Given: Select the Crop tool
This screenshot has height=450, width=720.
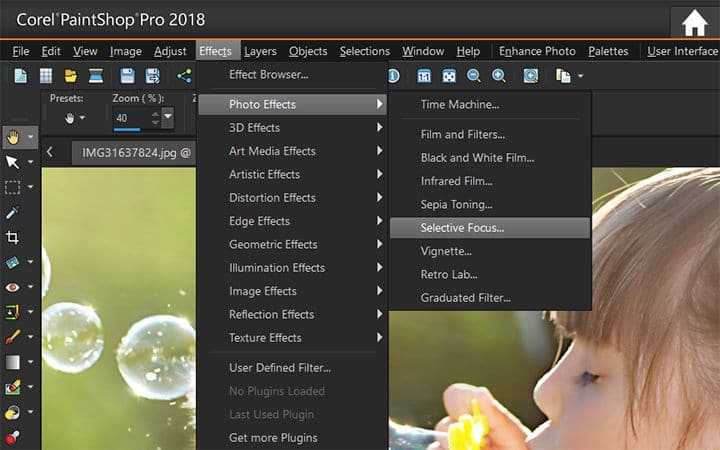Looking at the screenshot, I should point(12,237).
